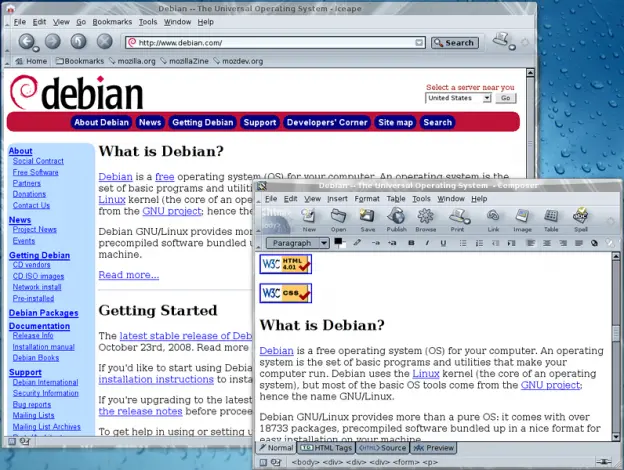Click the Search button next to the URL bar

[454, 43]
